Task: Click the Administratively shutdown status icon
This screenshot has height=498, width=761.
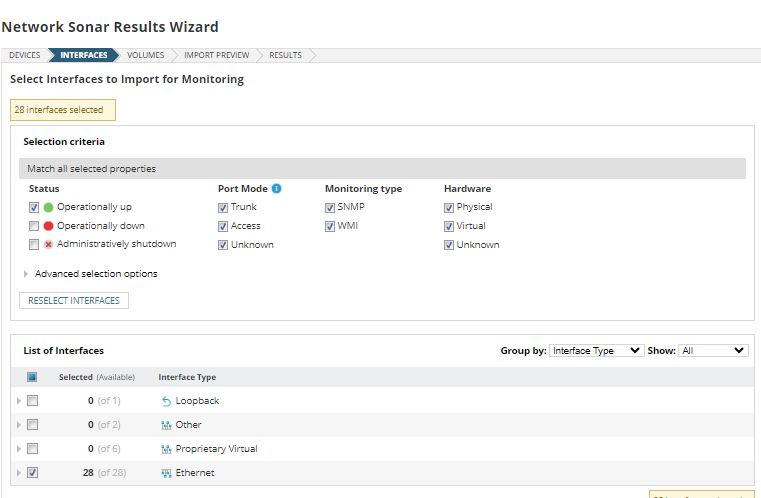Action: (48, 244)
